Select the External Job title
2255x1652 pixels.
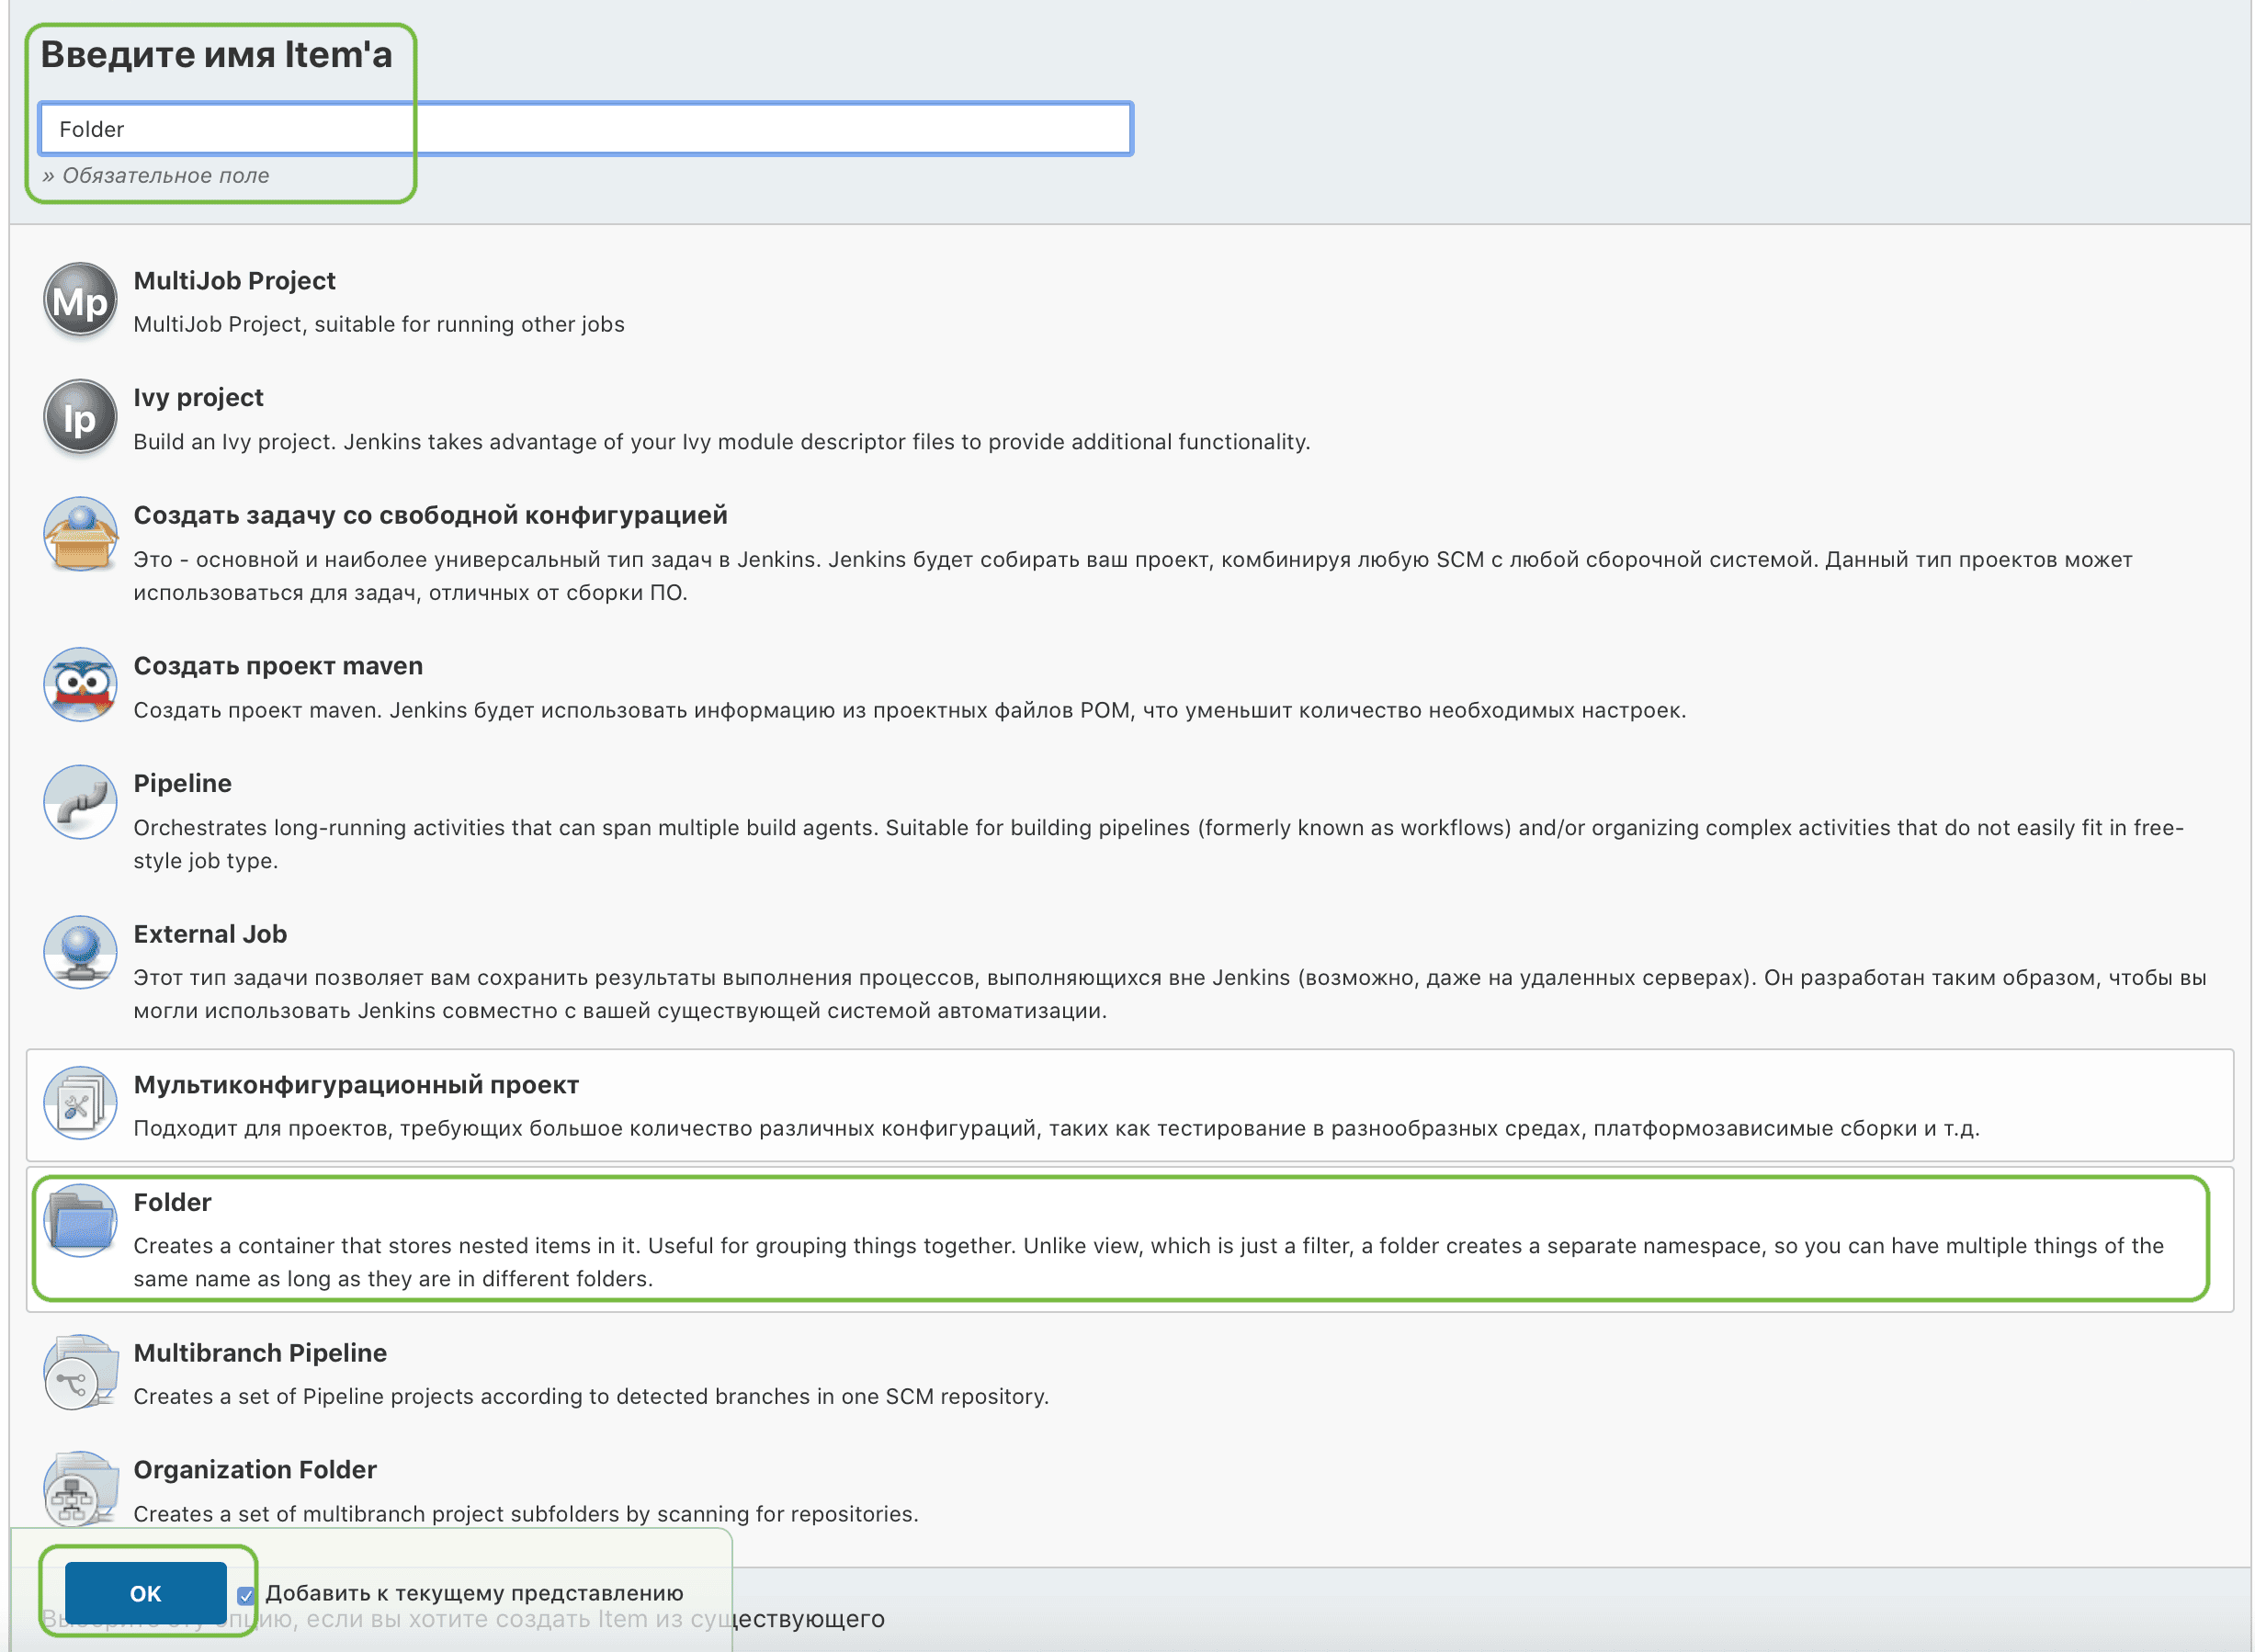coord(210,934)
